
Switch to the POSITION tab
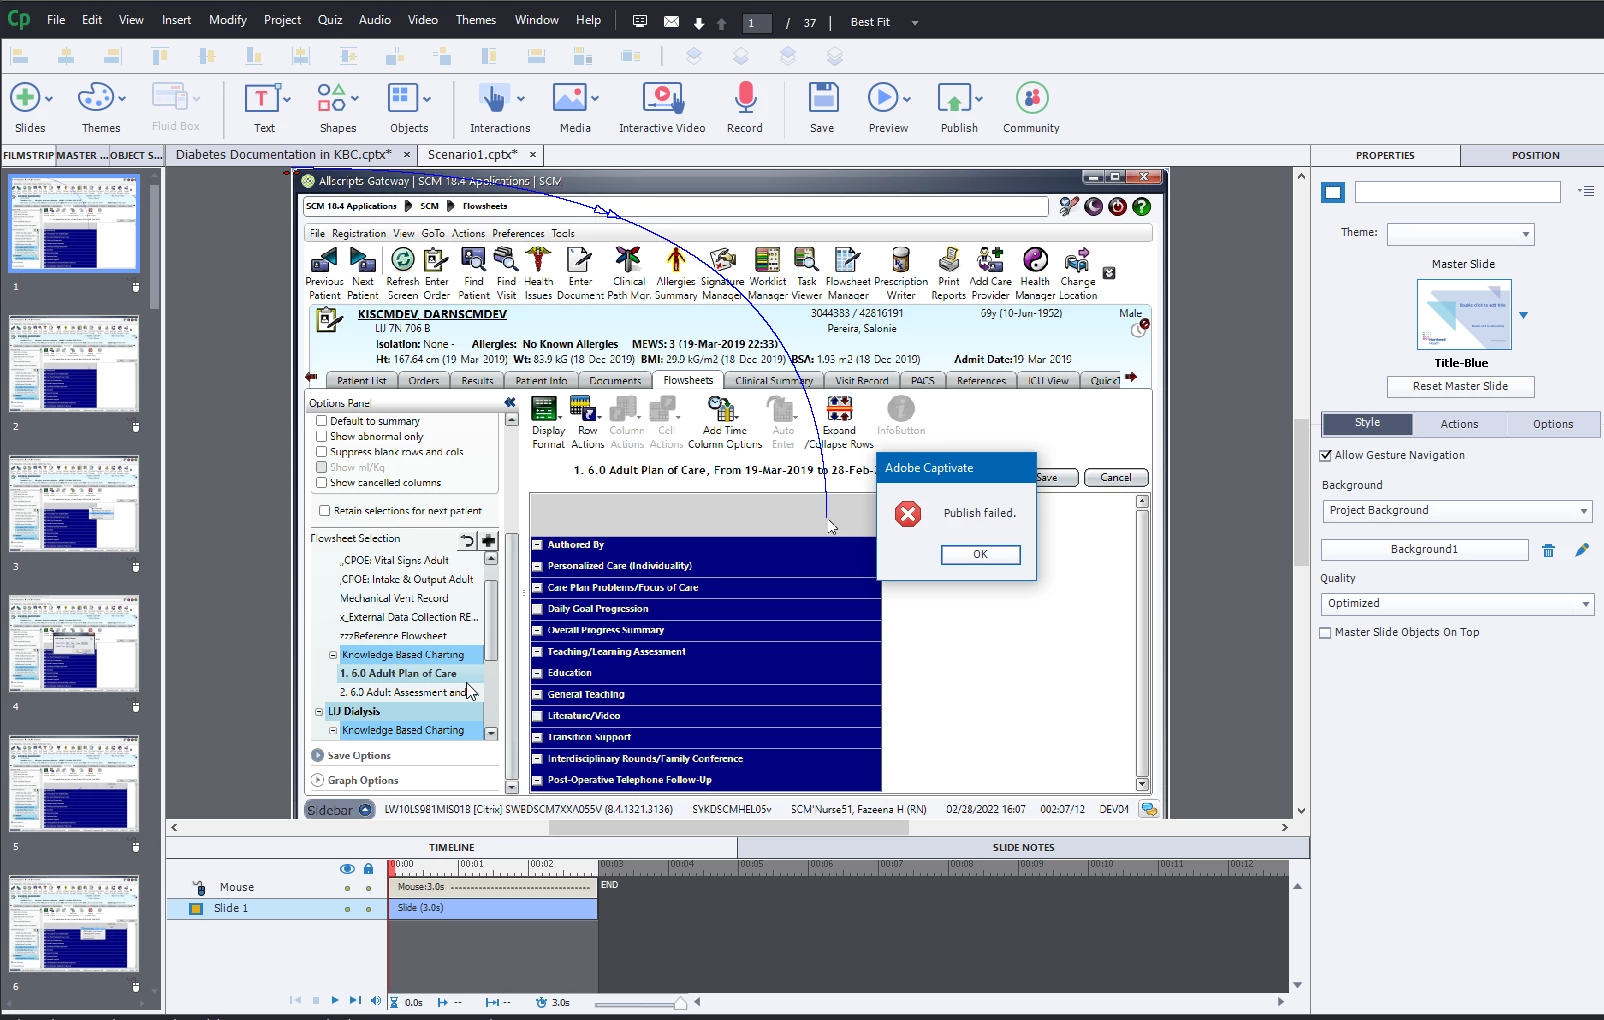tap(1535, 155)
